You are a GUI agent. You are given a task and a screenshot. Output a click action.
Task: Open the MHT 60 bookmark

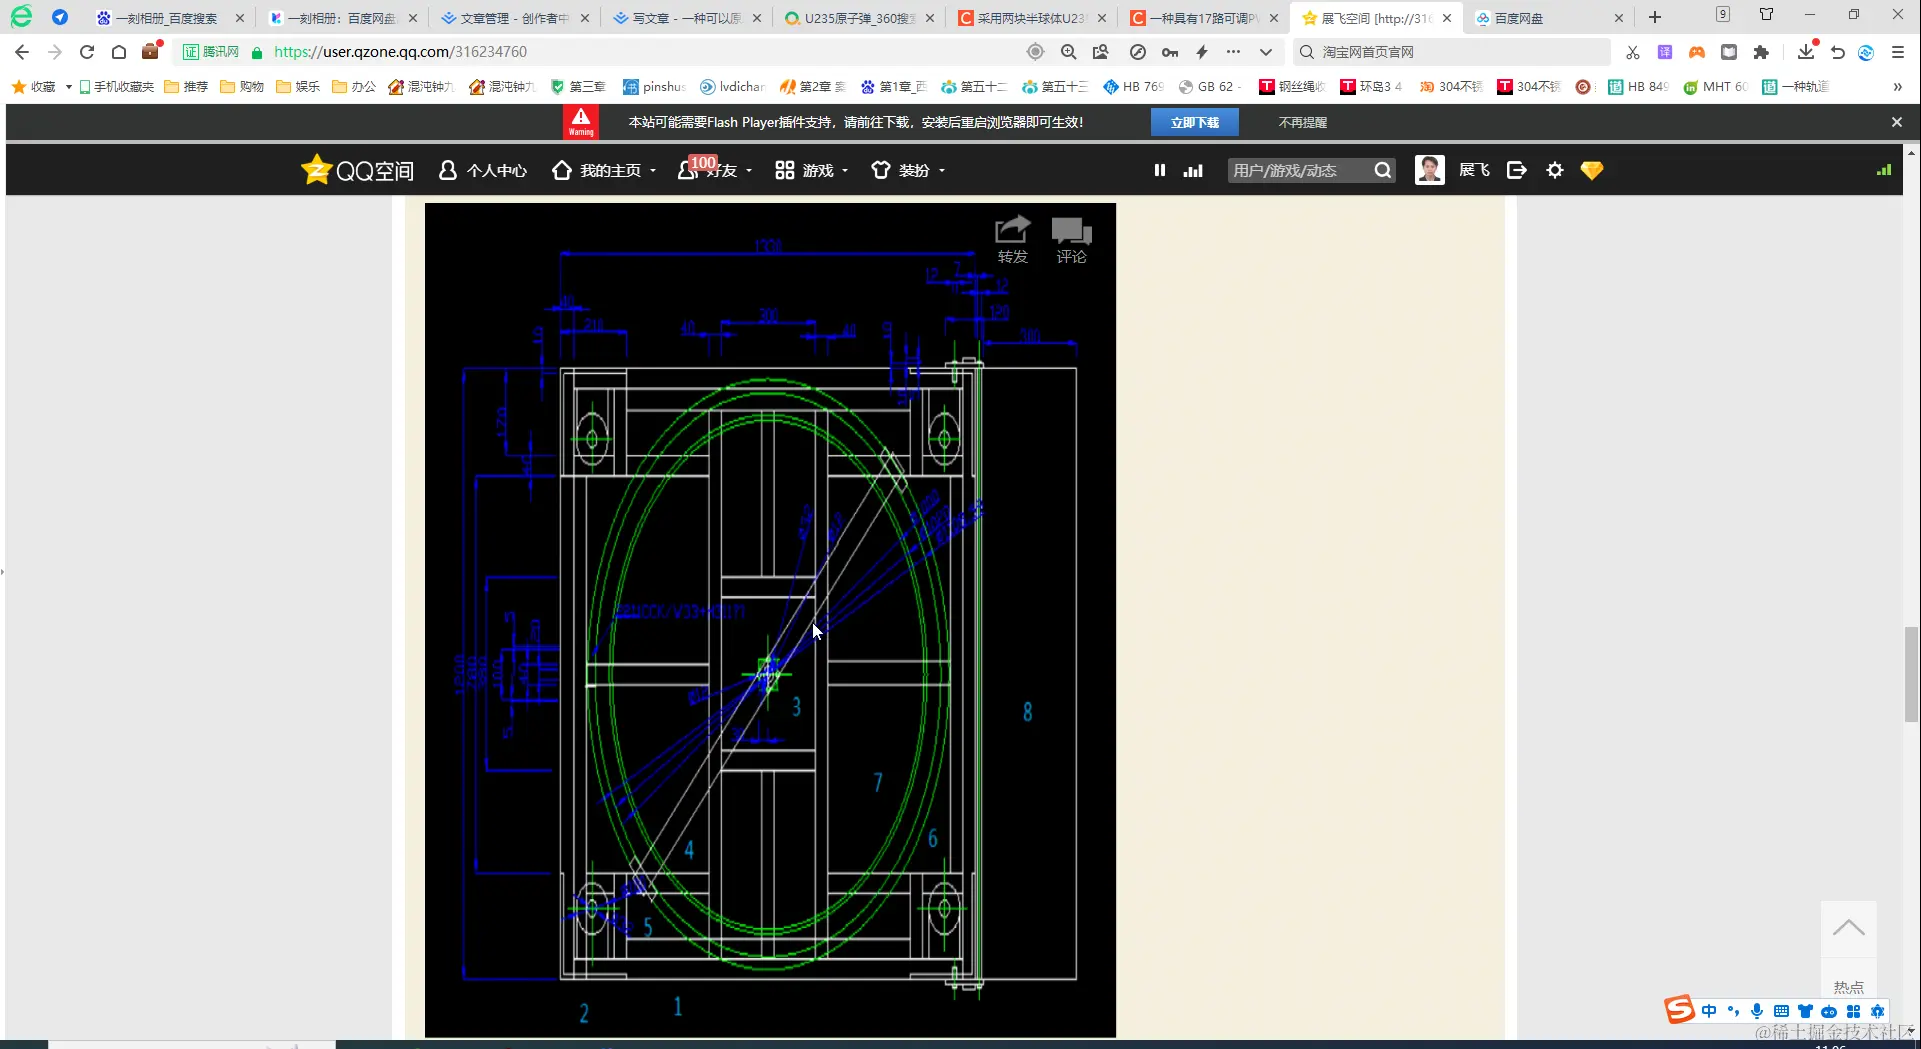[x=1715, y=87]
